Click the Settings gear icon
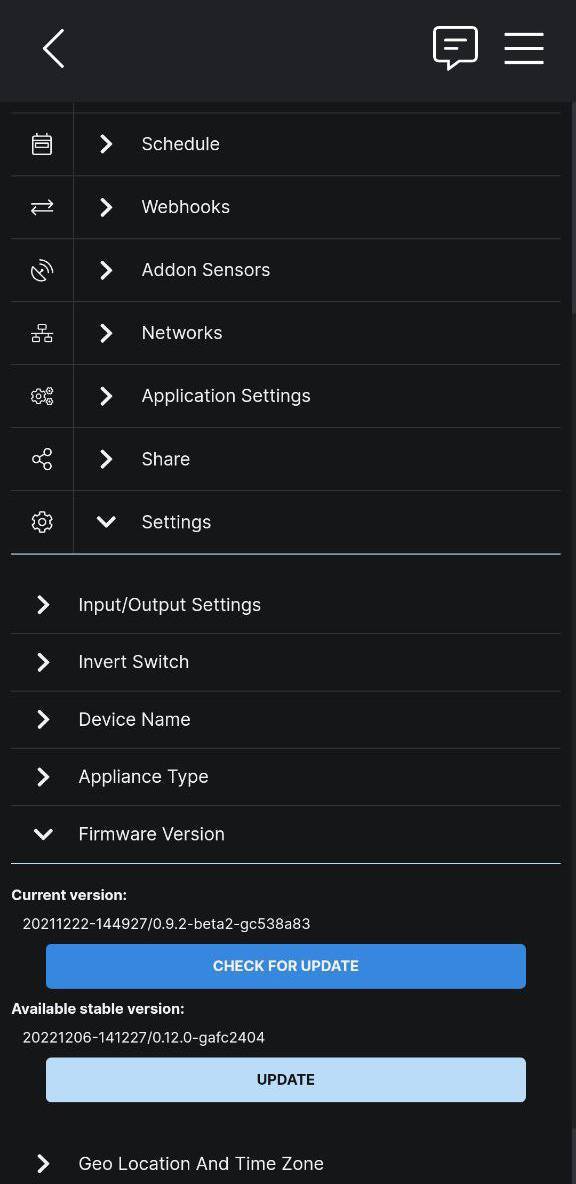Image resolution: width=576 pixels, height=1184 pixels. click(42, 522)
